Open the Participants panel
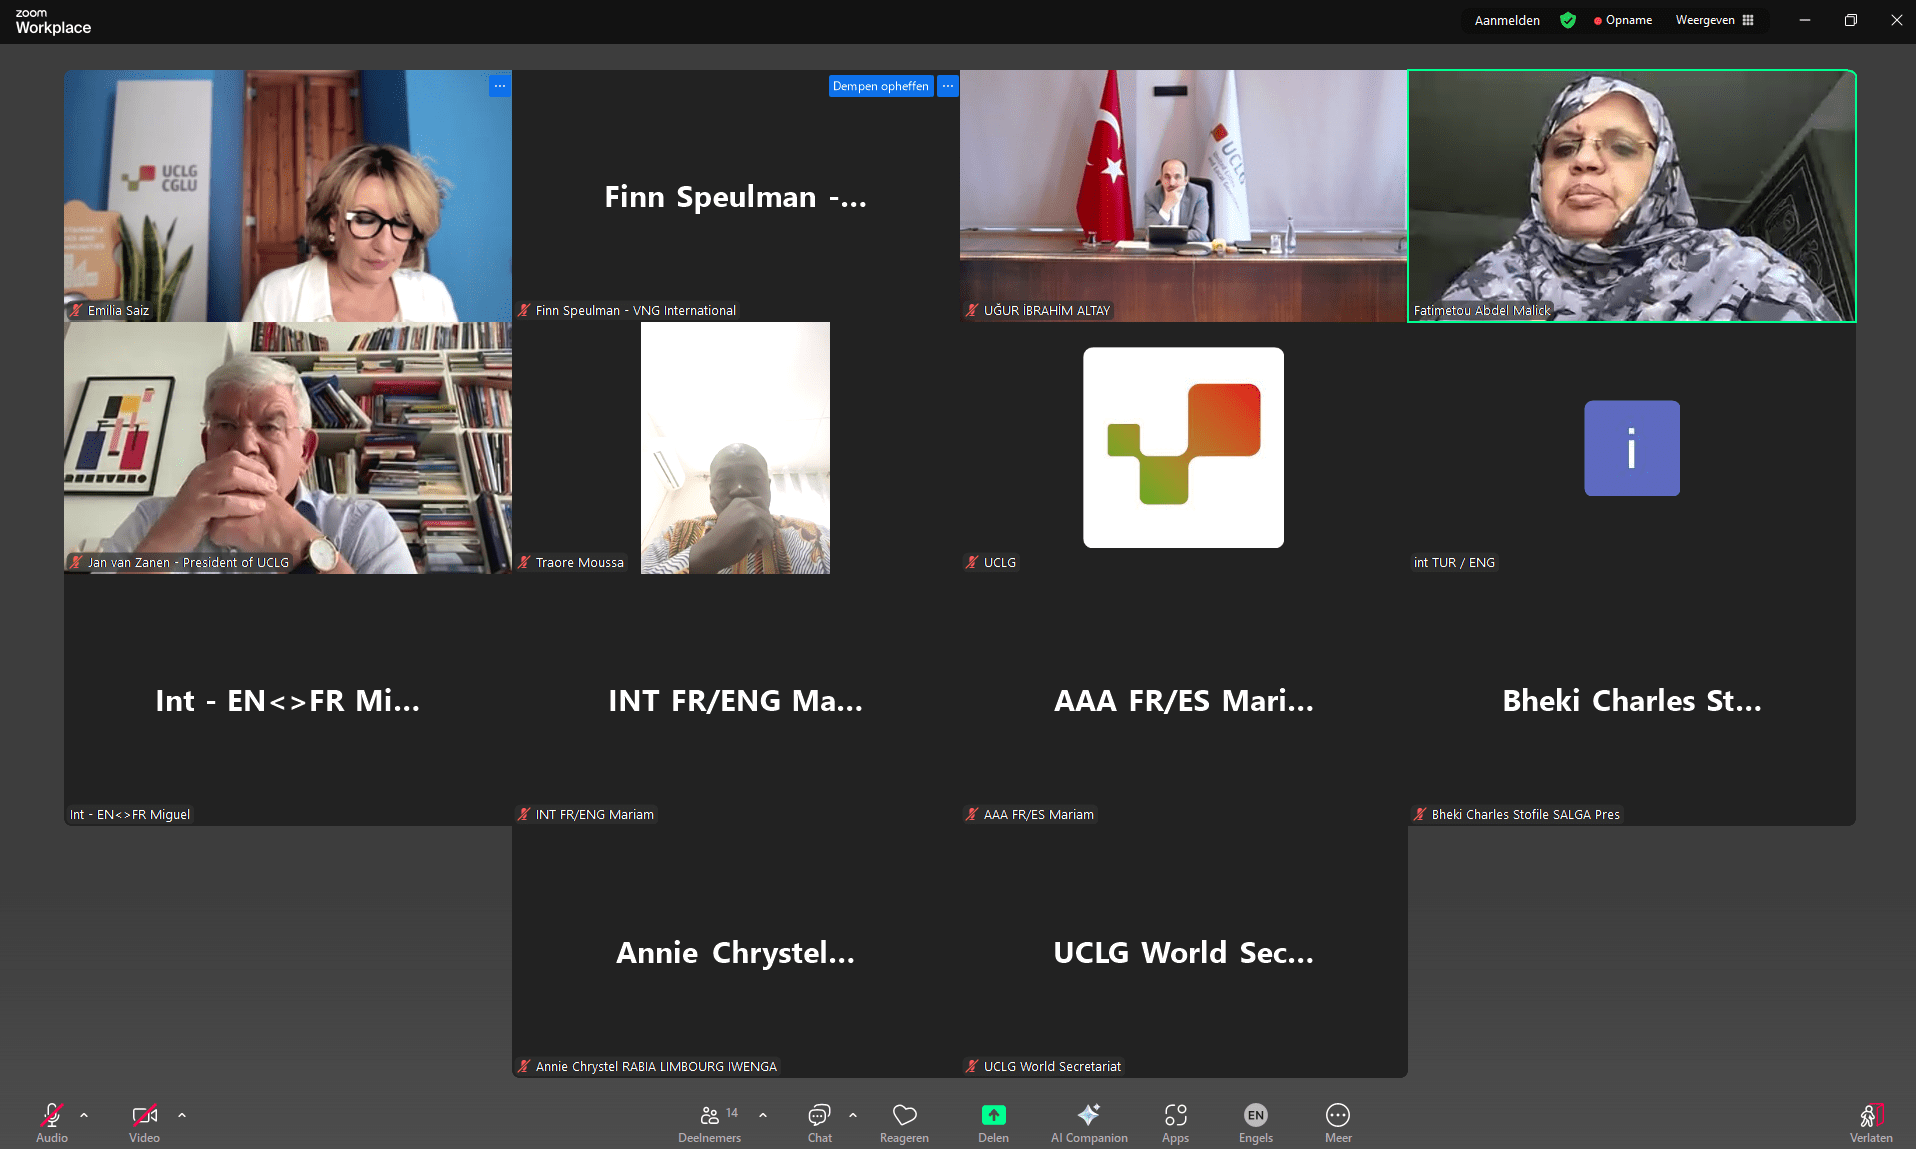The image size is (1916, 1149). [709, 1122]
